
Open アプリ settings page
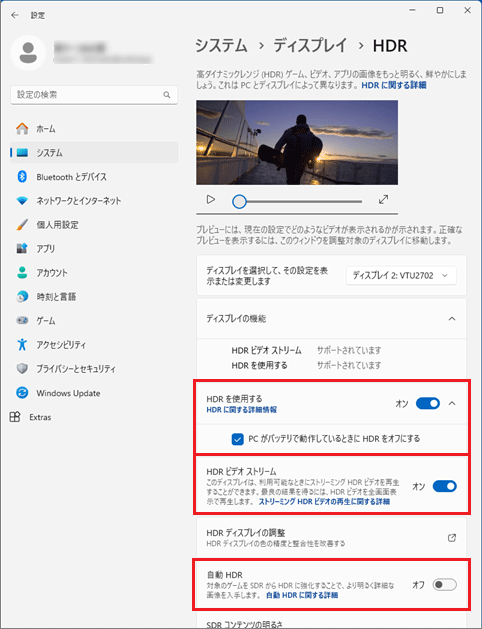[x=94, y=248]
